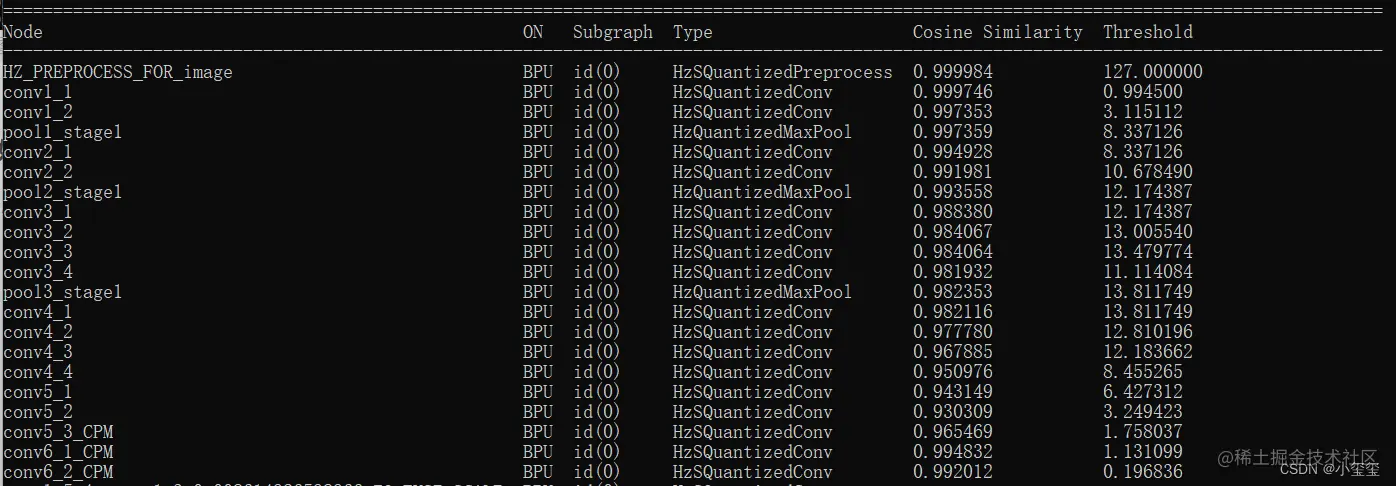Image resolution: width=1396 pixels, height=486 pixels.
Task: Click threshold value 10.678490
Action: (x=1148, y=172)
